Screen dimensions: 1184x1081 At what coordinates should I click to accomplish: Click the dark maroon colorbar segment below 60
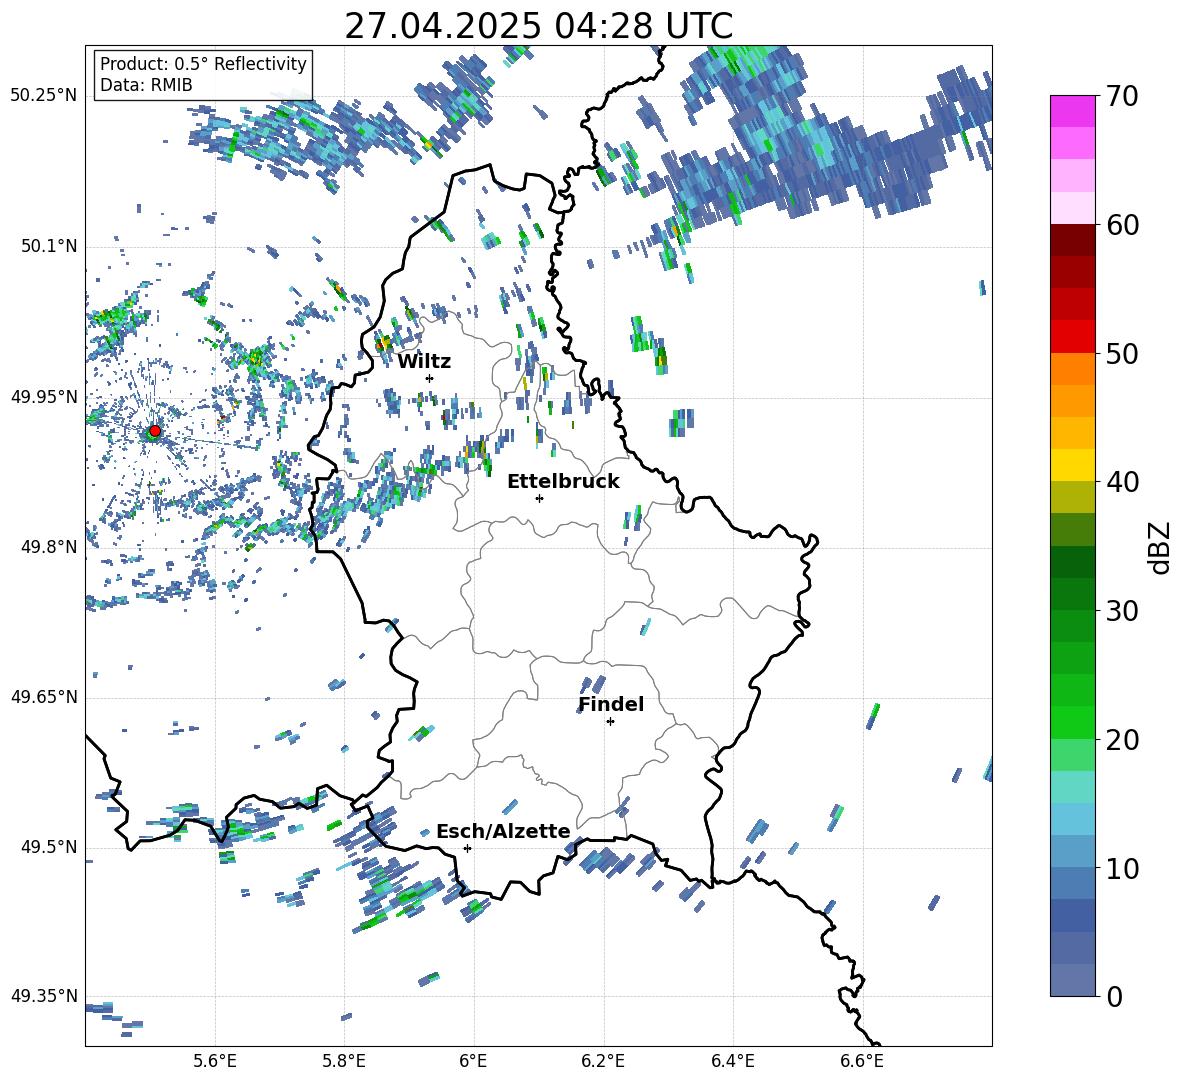tap(1072, 240)
